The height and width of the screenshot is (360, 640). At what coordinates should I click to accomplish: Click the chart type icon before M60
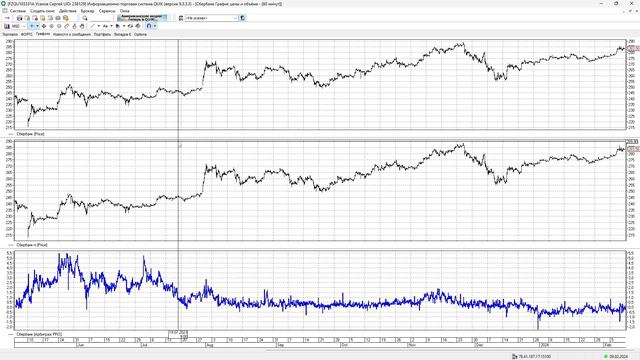pyautogui.click(x=7, y=27)
